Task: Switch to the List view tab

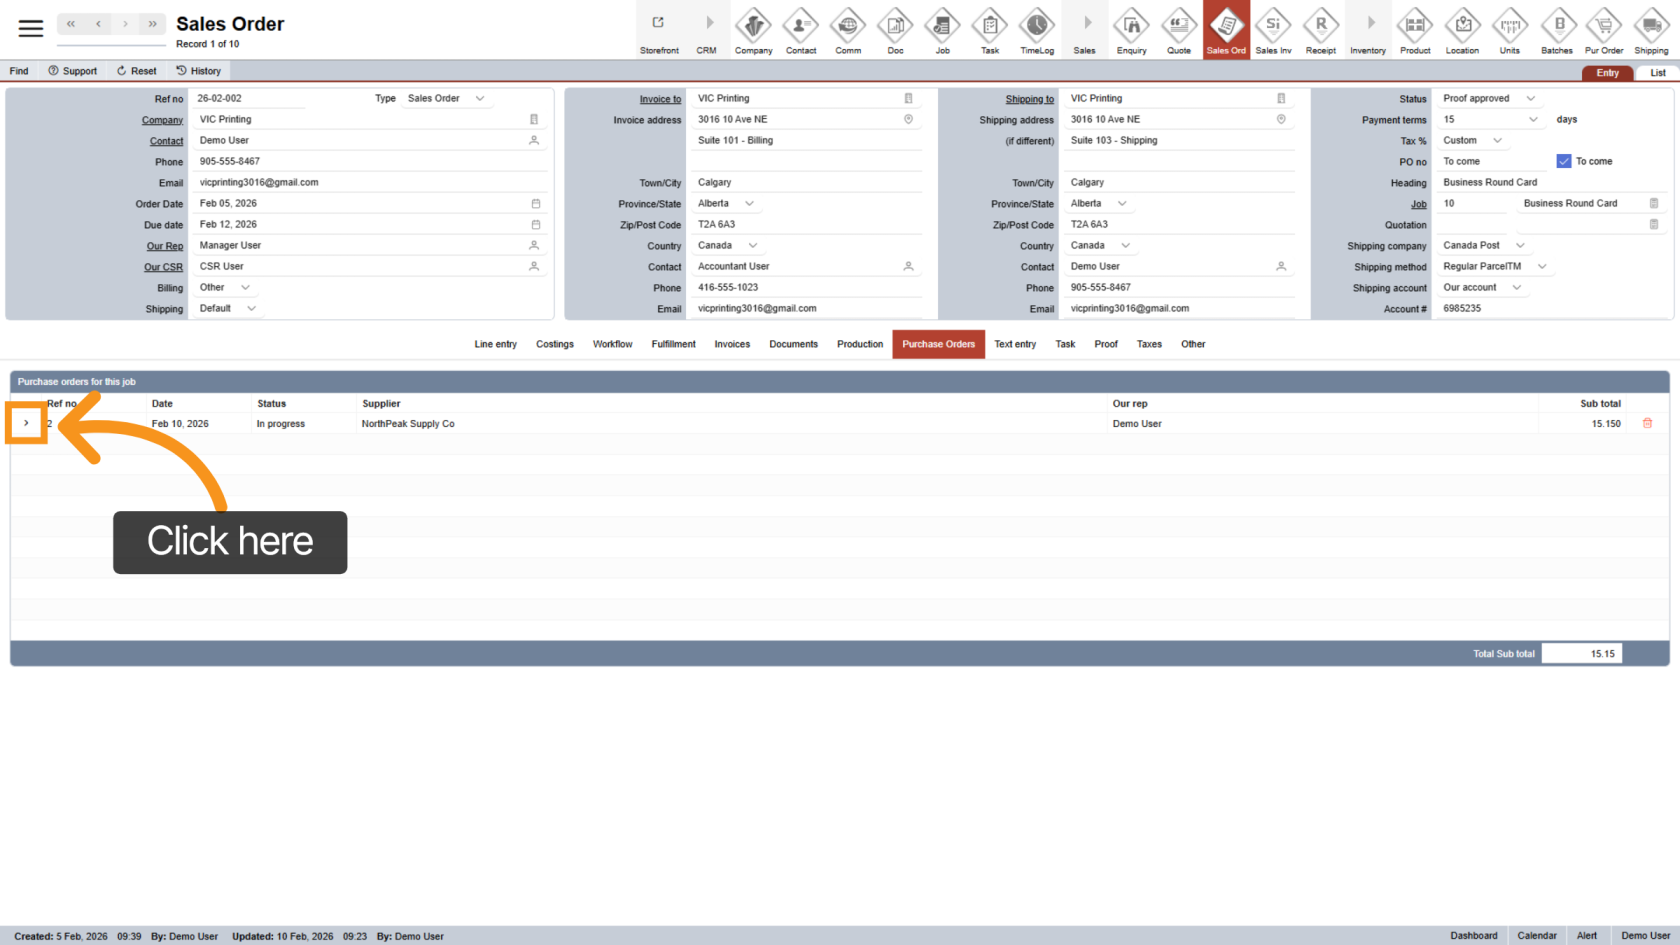Action: coord(1657,73)
